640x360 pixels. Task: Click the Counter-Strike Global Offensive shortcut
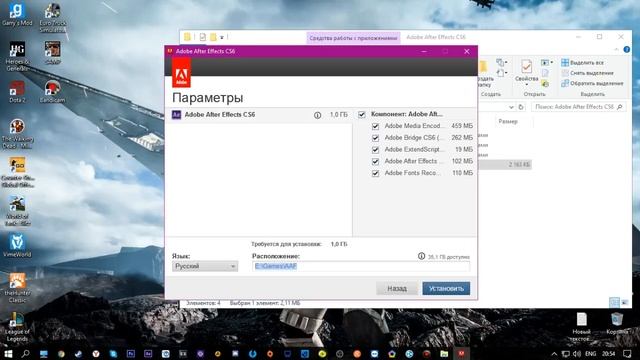point(17,172)
